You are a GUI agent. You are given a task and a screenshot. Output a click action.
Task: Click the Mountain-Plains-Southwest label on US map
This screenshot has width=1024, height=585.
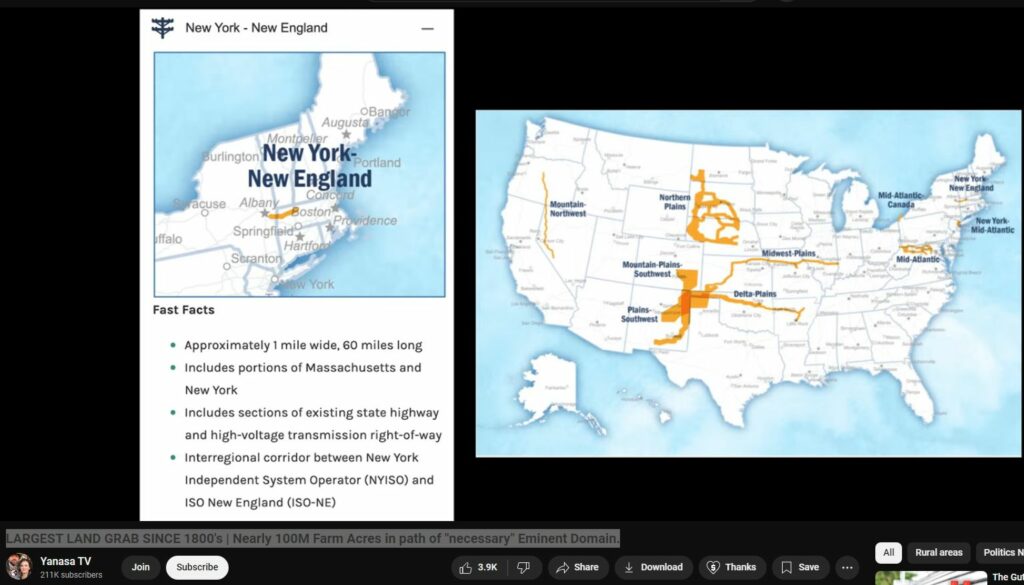coord(652,270)
